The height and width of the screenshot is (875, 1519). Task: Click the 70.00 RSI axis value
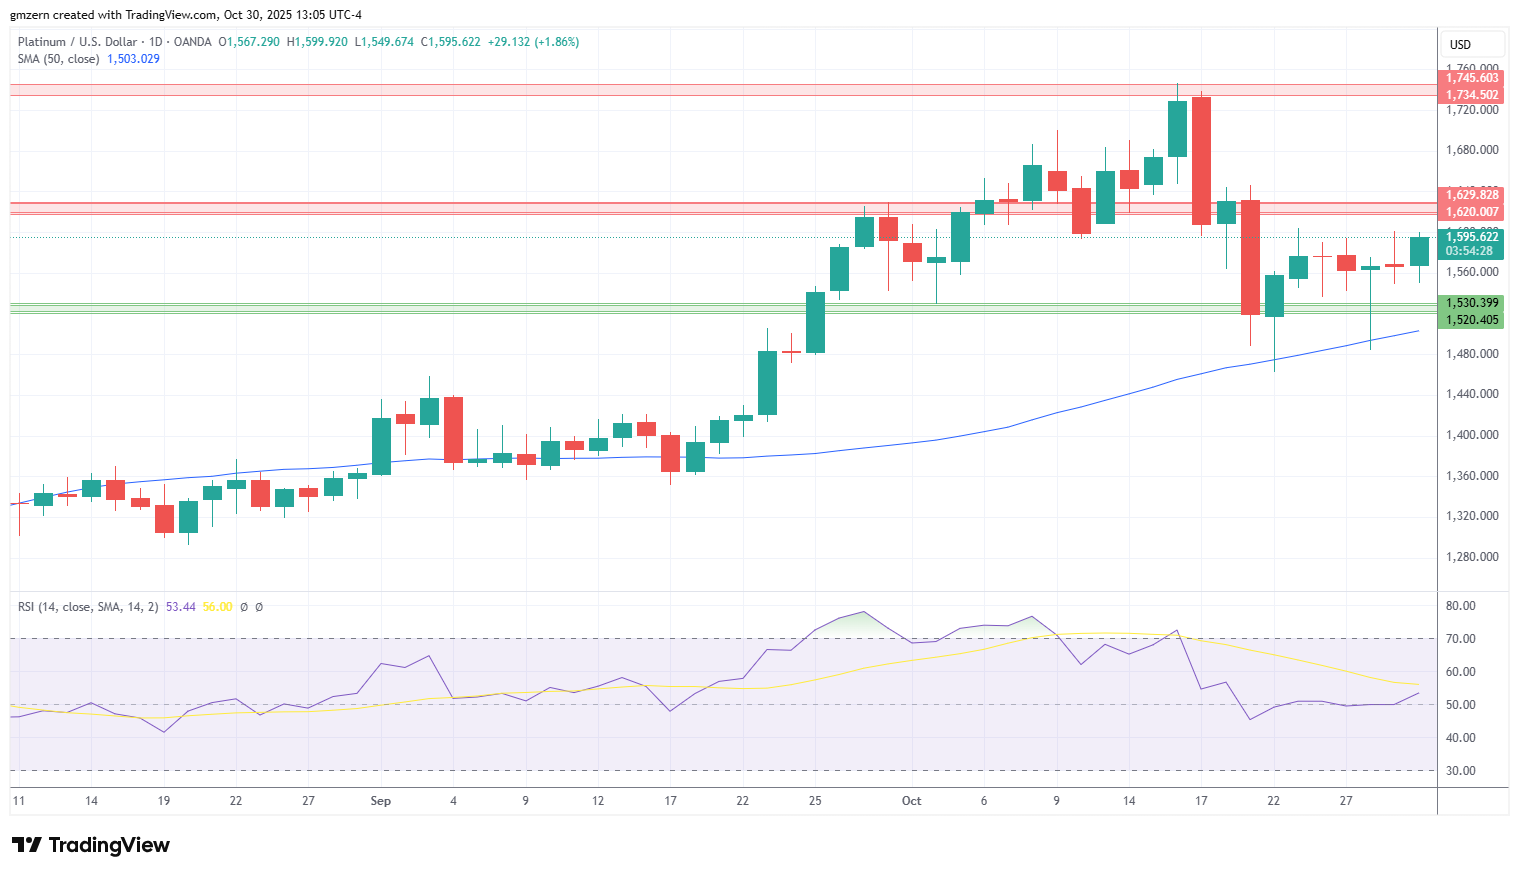[1460, 639]
